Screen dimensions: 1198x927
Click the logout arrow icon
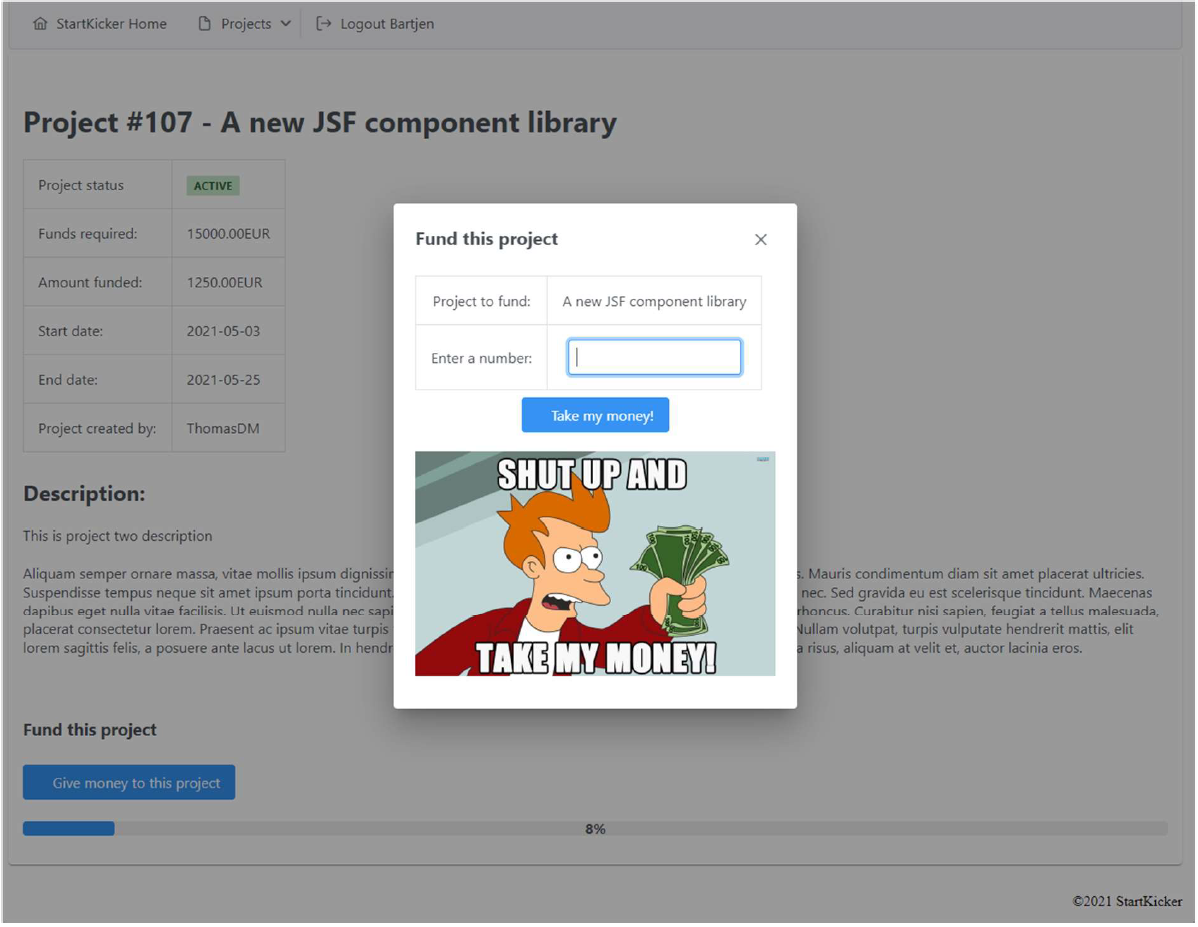coord(324,24)
